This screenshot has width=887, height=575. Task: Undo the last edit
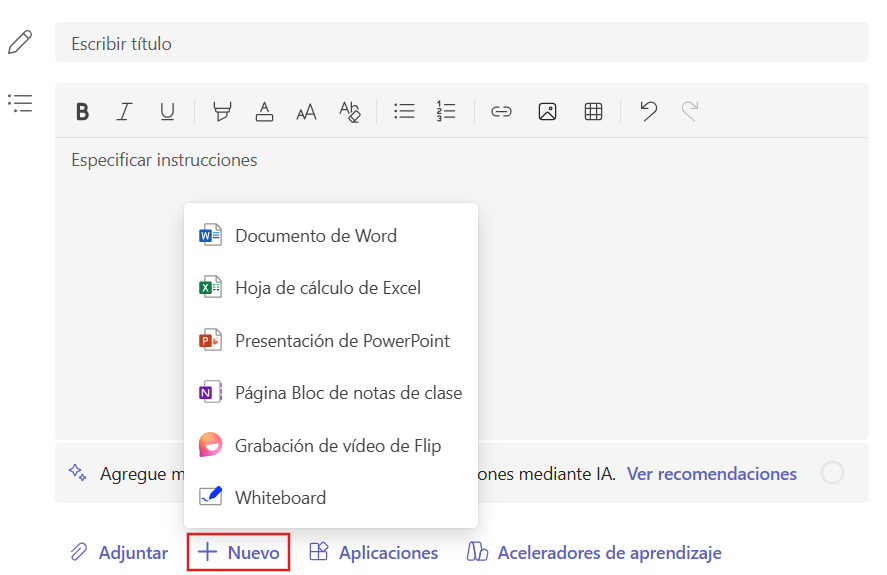648,111
